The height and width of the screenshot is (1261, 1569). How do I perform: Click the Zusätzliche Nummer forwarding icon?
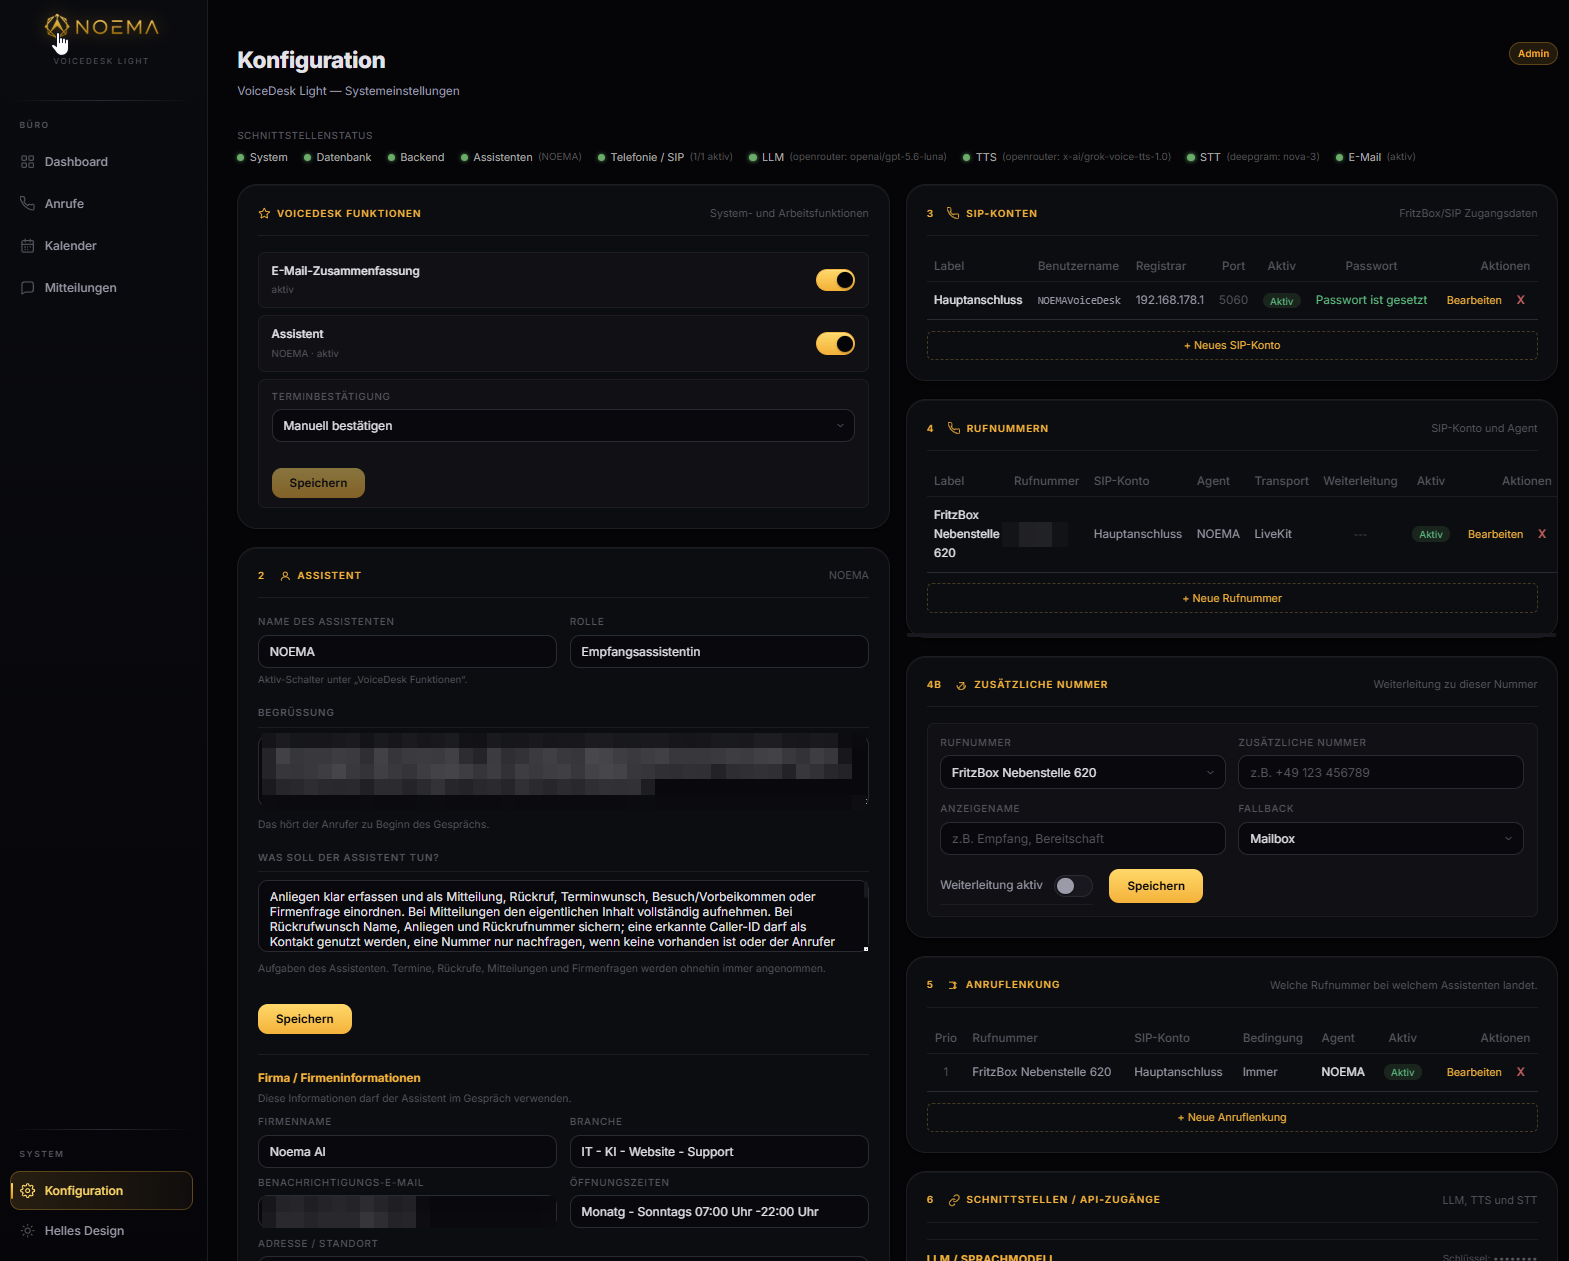[961, 685]
